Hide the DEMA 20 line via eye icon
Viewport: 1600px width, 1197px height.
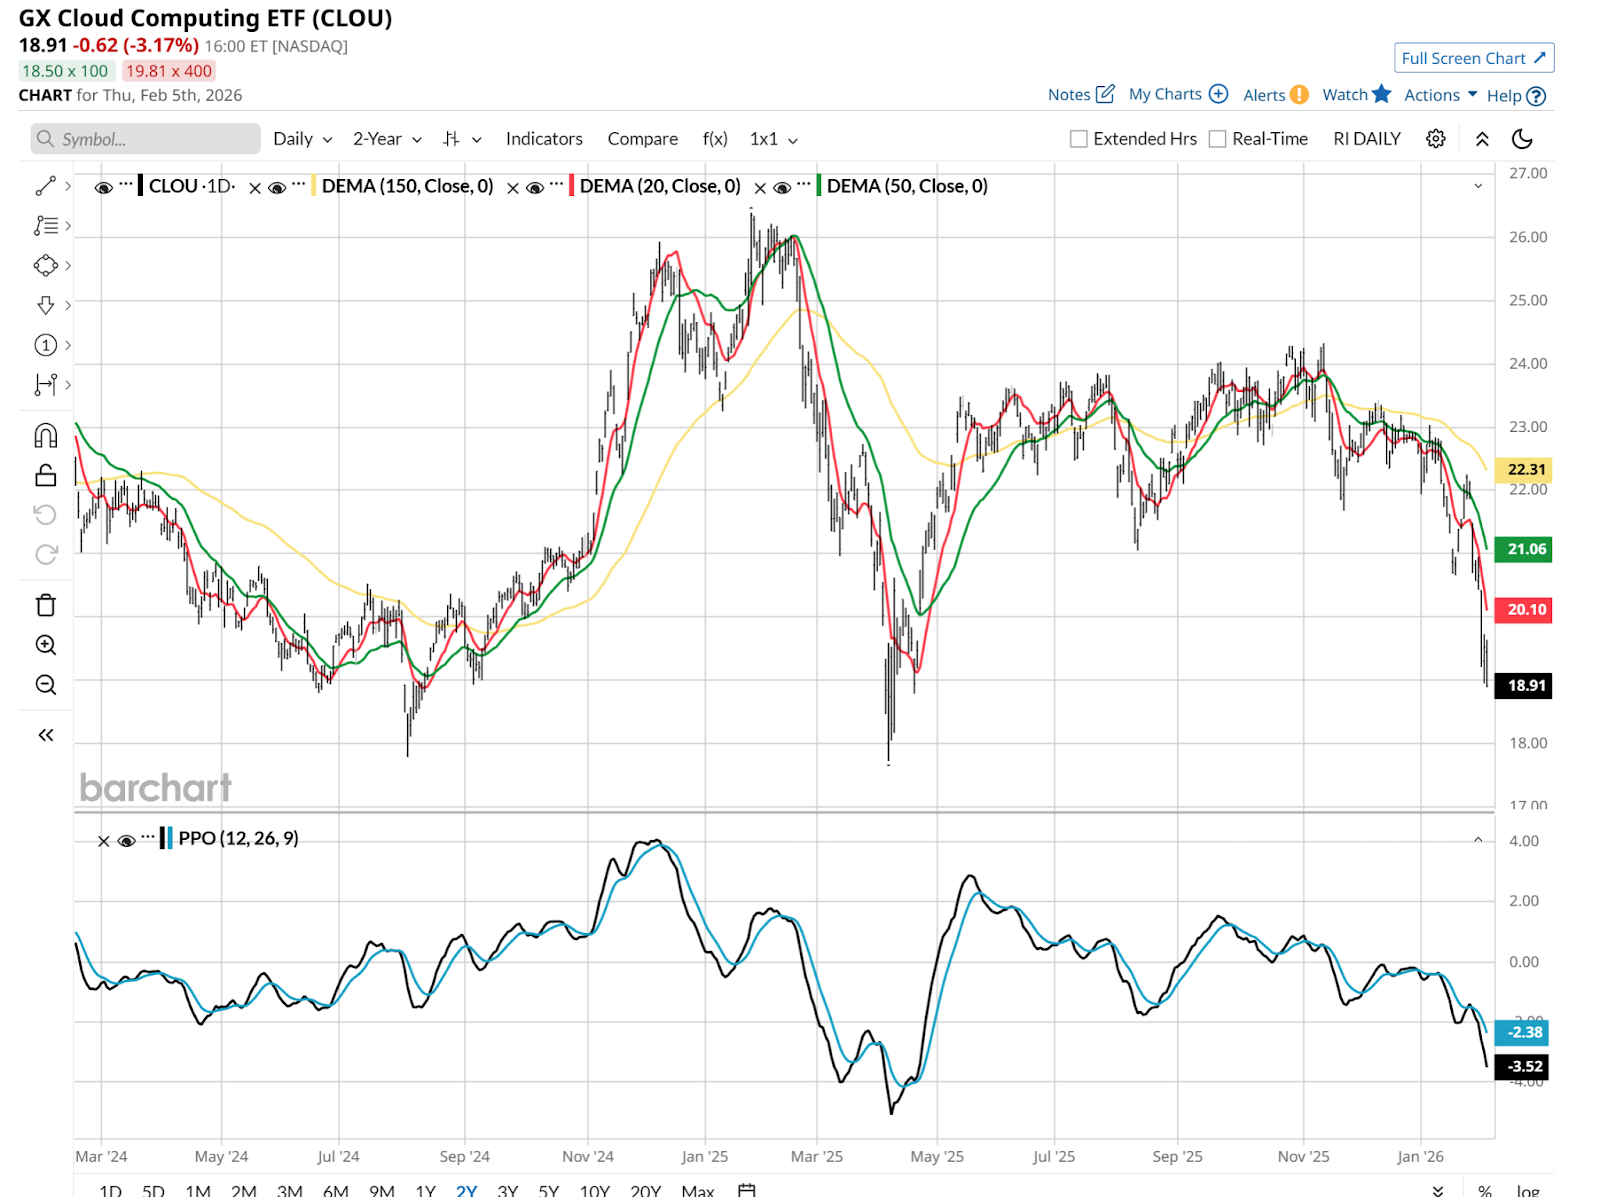[535, 187]
